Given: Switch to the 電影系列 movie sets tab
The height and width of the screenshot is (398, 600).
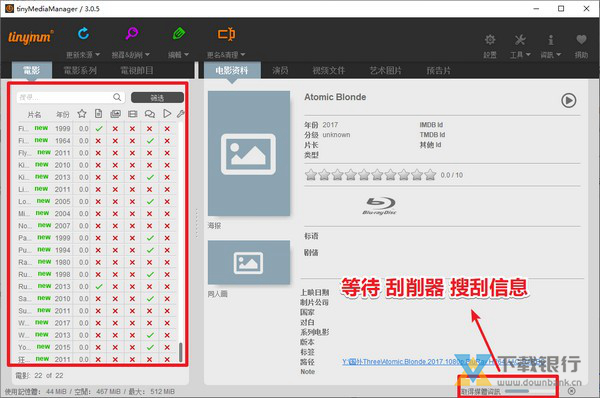Looking at the screenshot, I should [x=80, y=70].
